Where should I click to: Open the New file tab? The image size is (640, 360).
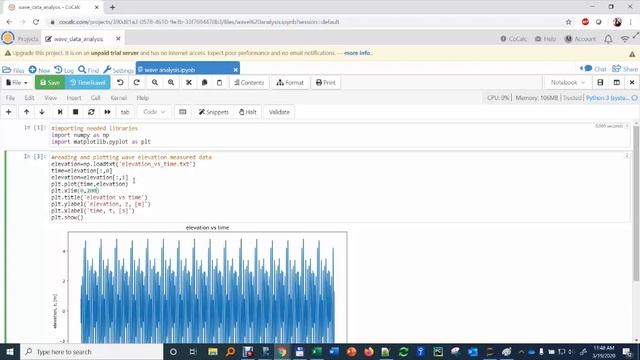tap(39, 70)
